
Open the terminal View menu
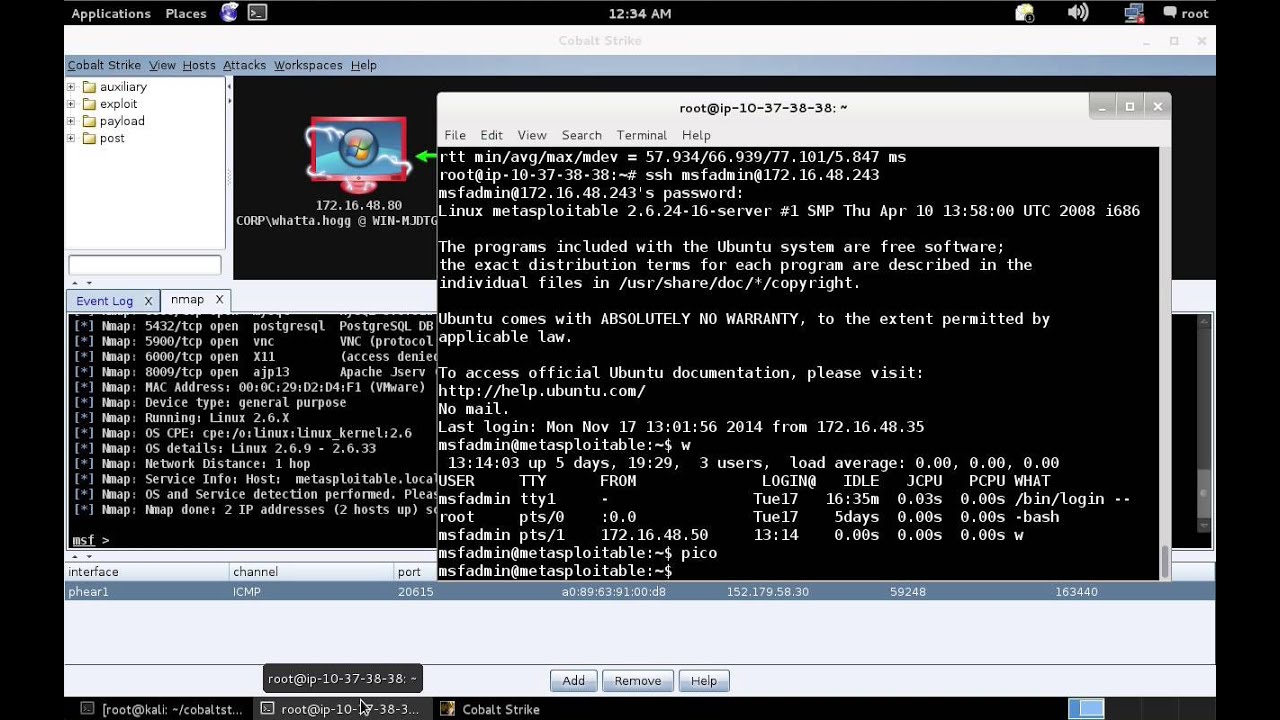tap(532, 135)
